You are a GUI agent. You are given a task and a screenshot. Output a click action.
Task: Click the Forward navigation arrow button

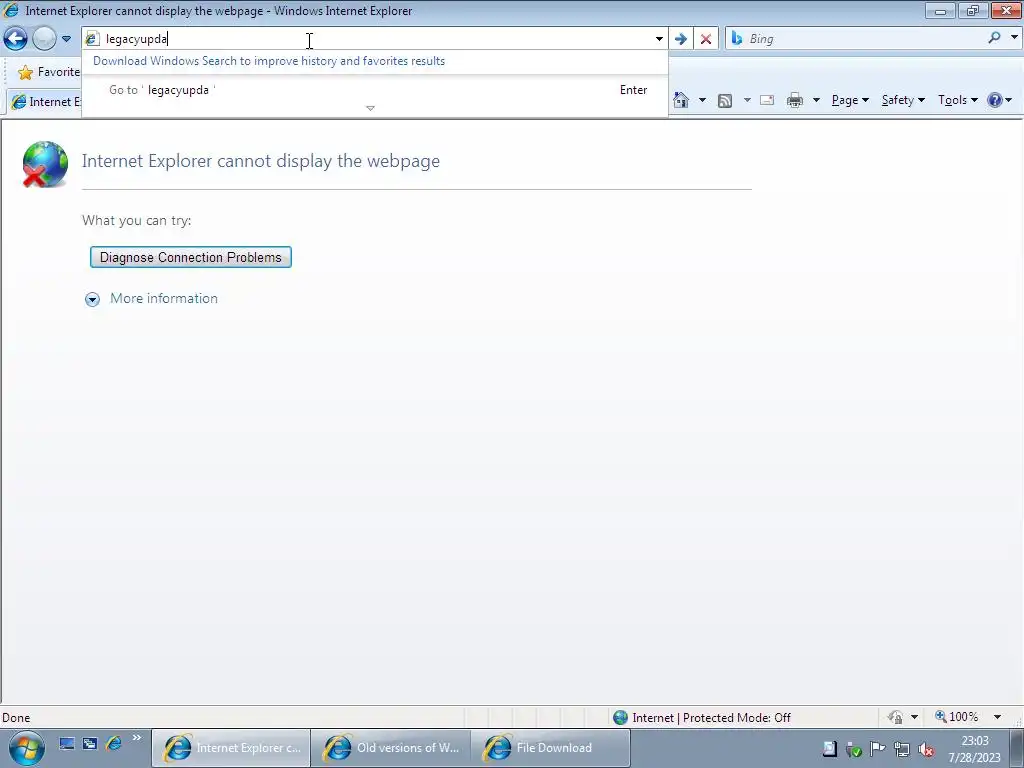(44, 39)
